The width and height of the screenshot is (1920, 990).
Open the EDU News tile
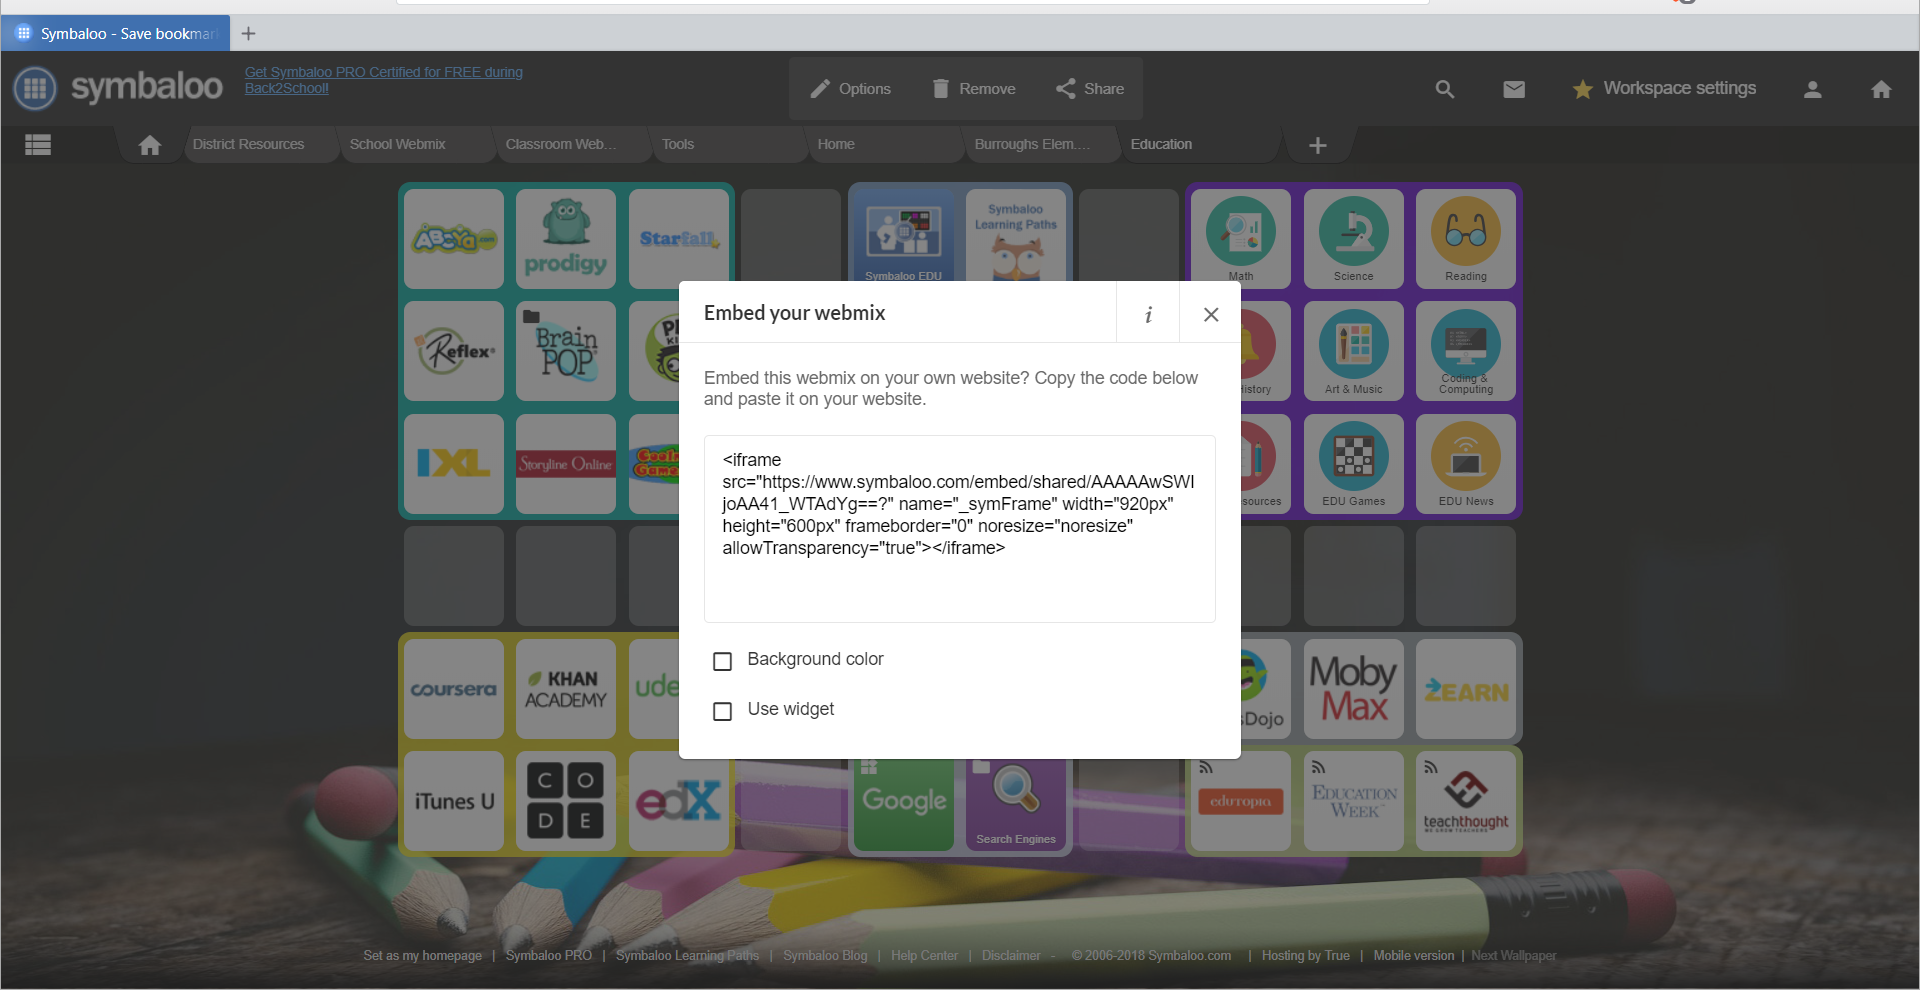point(1466,464)
